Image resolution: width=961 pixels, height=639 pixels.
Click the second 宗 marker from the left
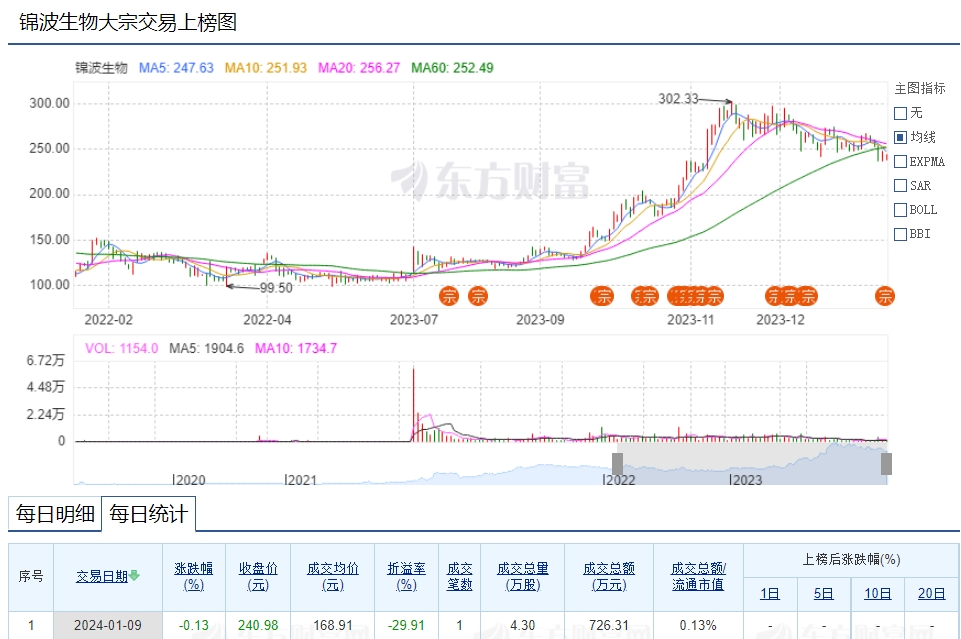(x=478, y=295)
